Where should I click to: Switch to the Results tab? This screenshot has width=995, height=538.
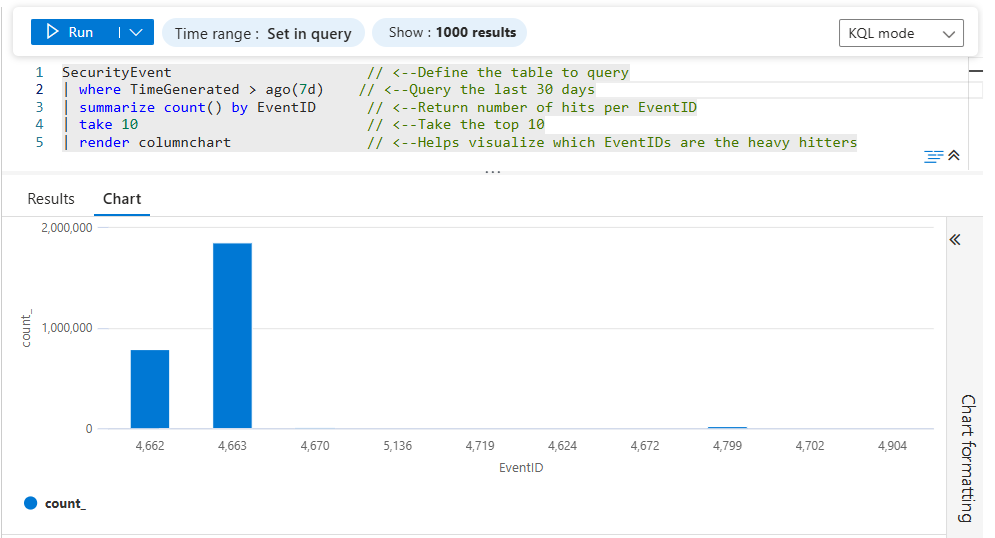click(x=51, y=199)
